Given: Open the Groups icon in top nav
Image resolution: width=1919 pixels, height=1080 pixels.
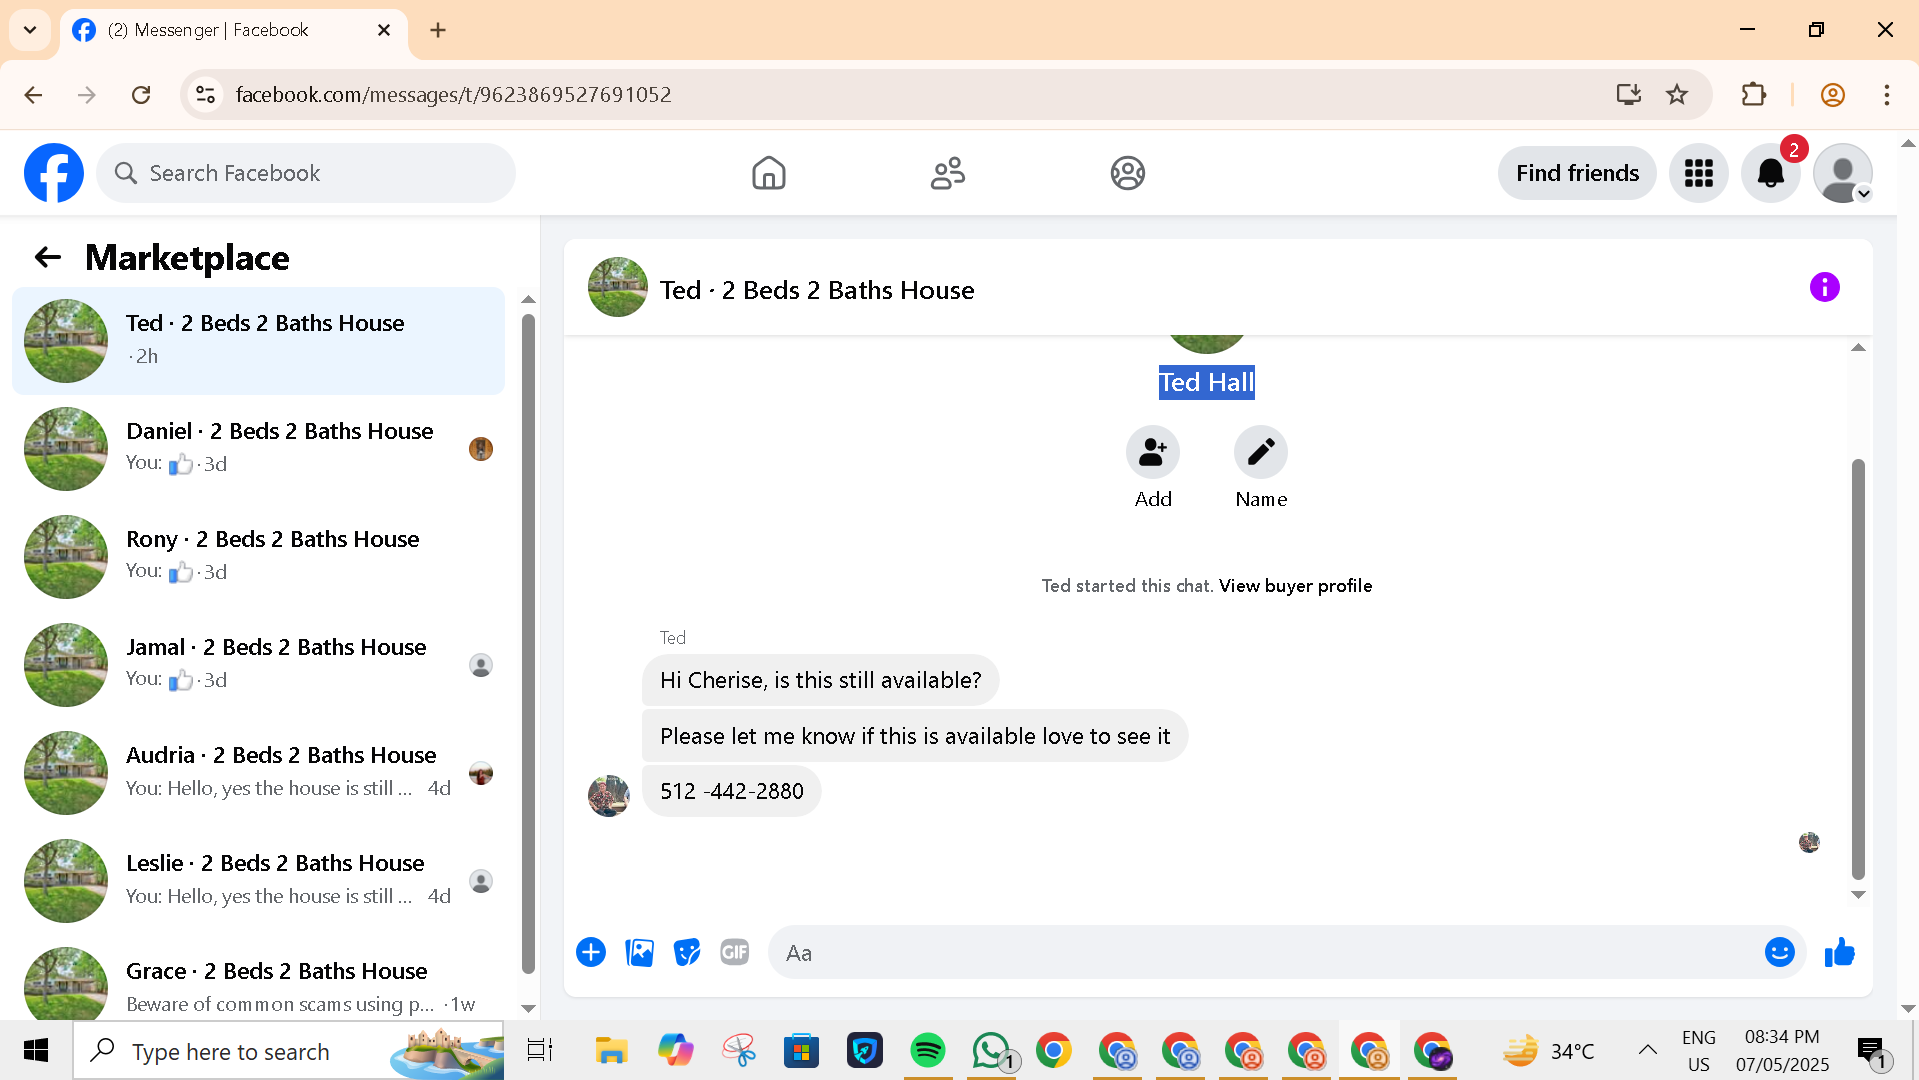Looking at the screenshot, I should (x=1127, y=173).
